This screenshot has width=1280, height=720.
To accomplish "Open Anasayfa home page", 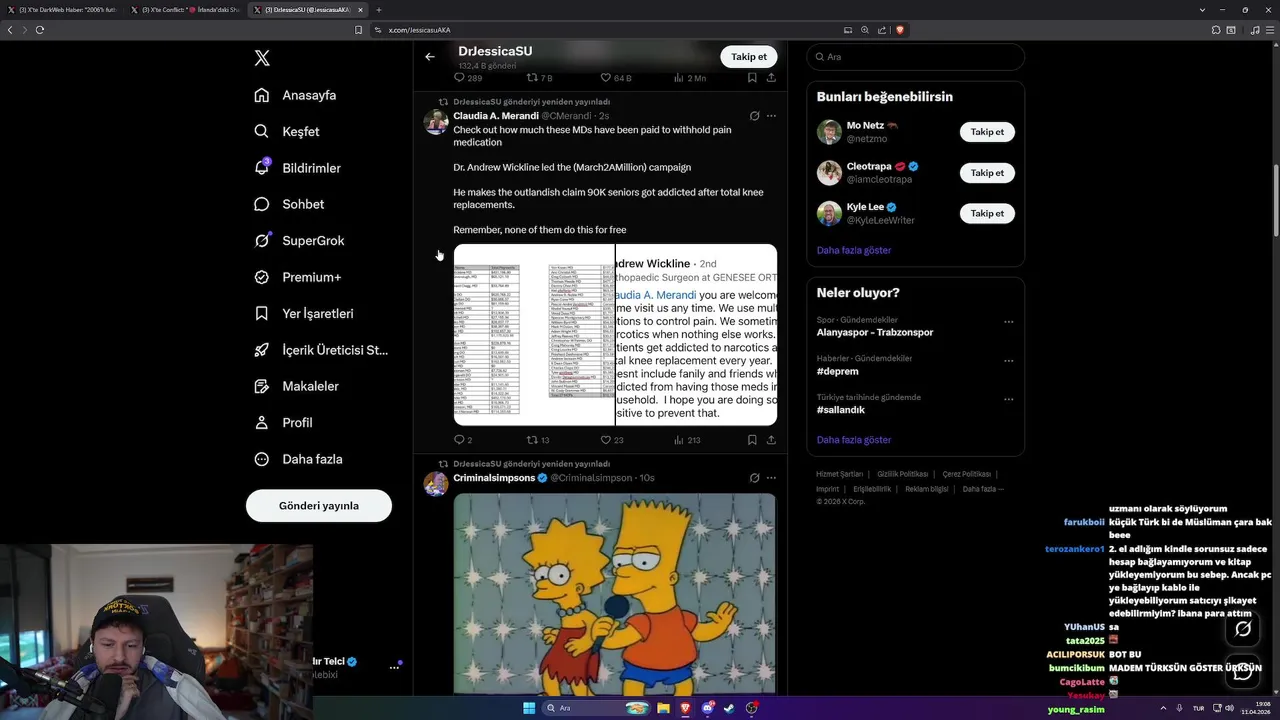I will (295, 95).
